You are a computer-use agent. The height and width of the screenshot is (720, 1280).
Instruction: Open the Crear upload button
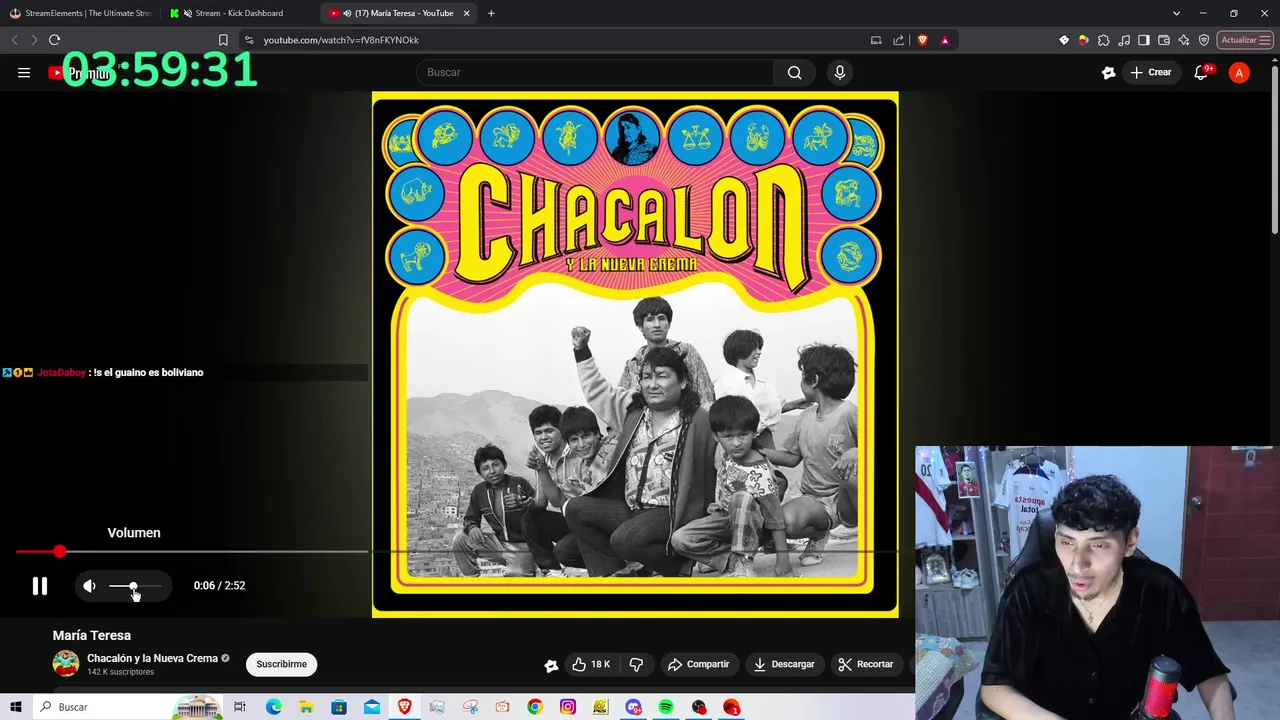pos(1150,72)
